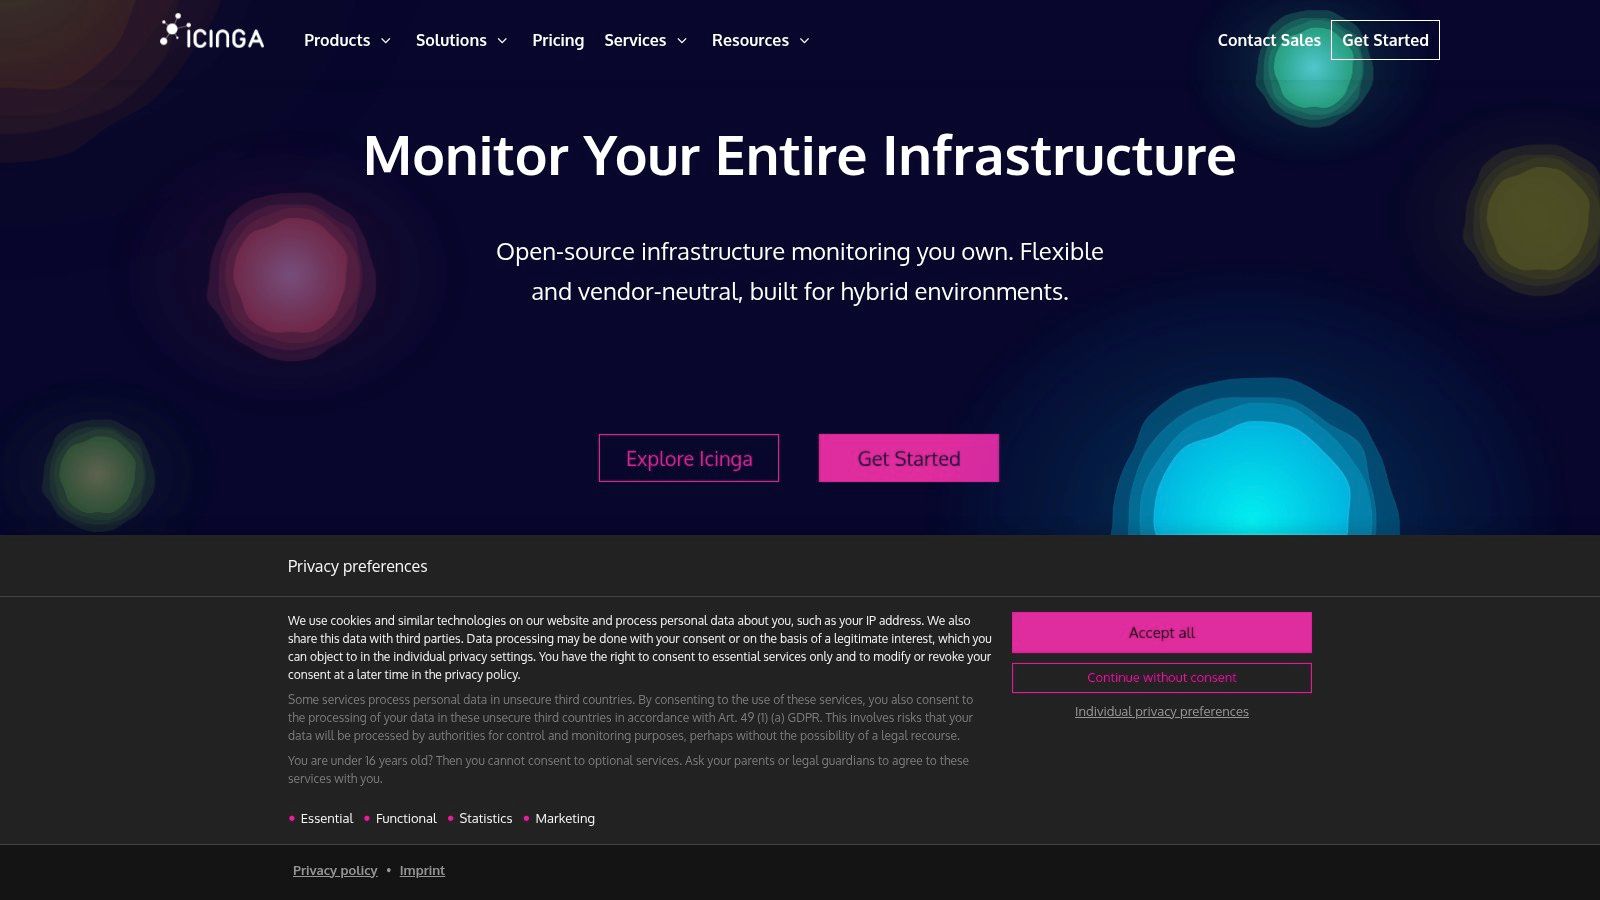Open the Privacy policy link

click(x=335, y=871)
